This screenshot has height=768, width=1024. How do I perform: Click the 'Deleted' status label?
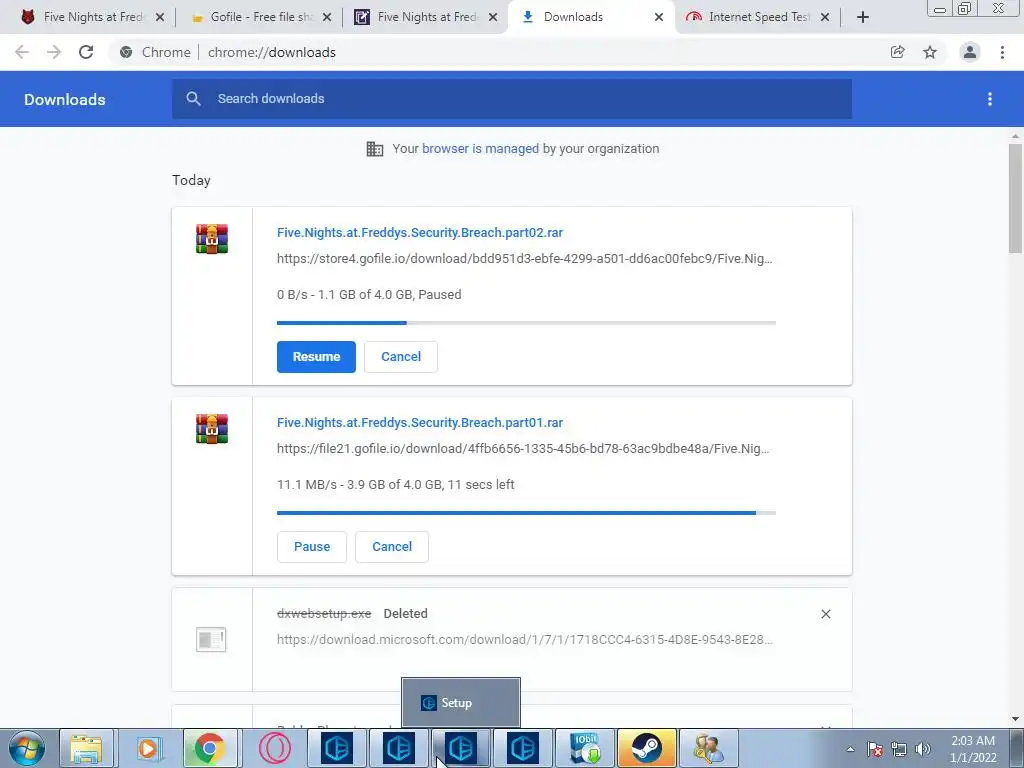click(x=406, y=614)
